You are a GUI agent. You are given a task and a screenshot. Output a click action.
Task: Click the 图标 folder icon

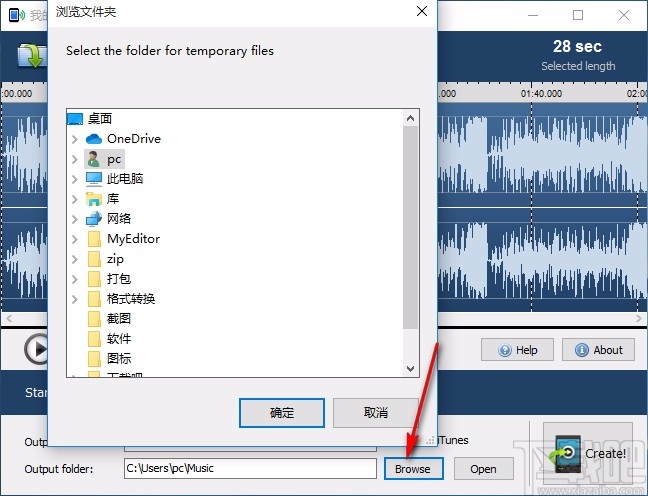[94, 358]
